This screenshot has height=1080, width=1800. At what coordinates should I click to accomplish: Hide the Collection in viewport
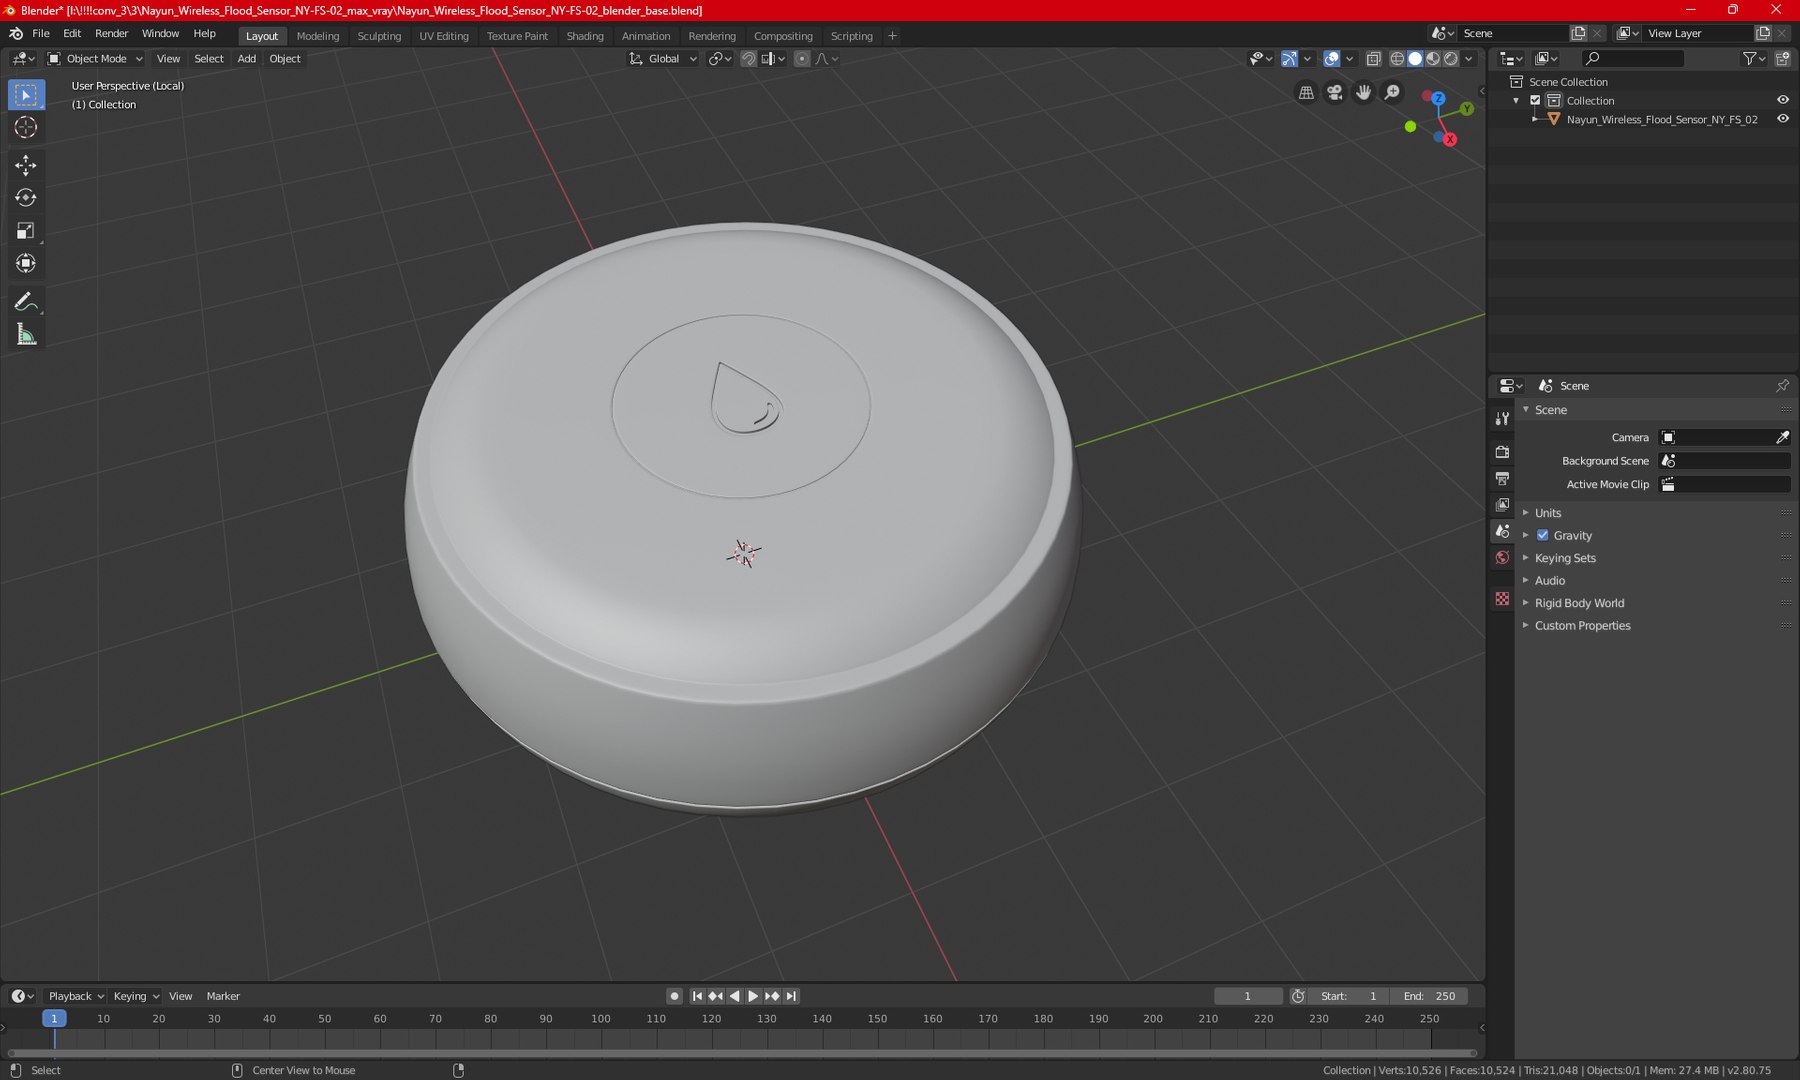click(x=1782, y=100)
